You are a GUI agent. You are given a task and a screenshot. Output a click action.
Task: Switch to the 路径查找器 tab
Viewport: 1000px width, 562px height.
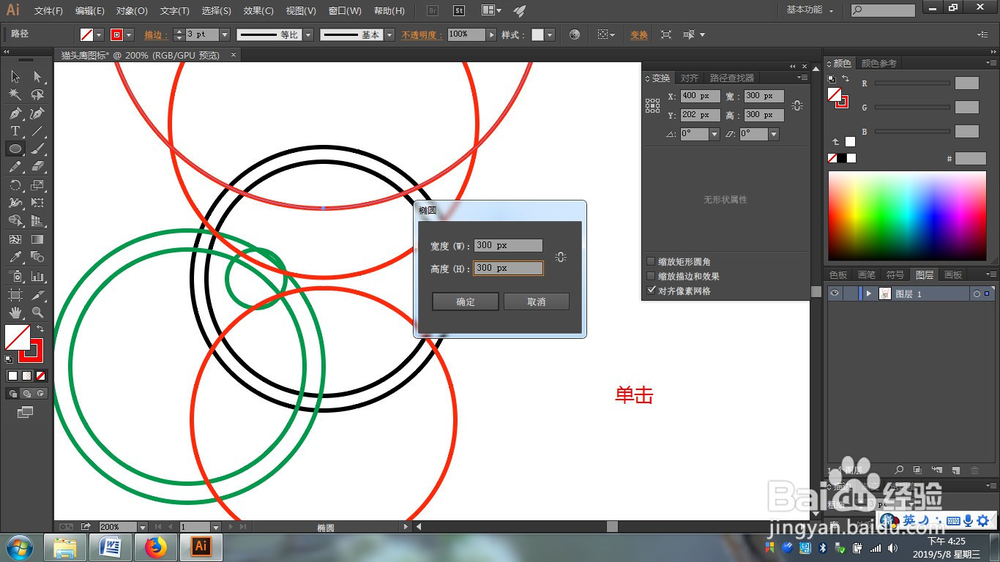coord(732,78)
